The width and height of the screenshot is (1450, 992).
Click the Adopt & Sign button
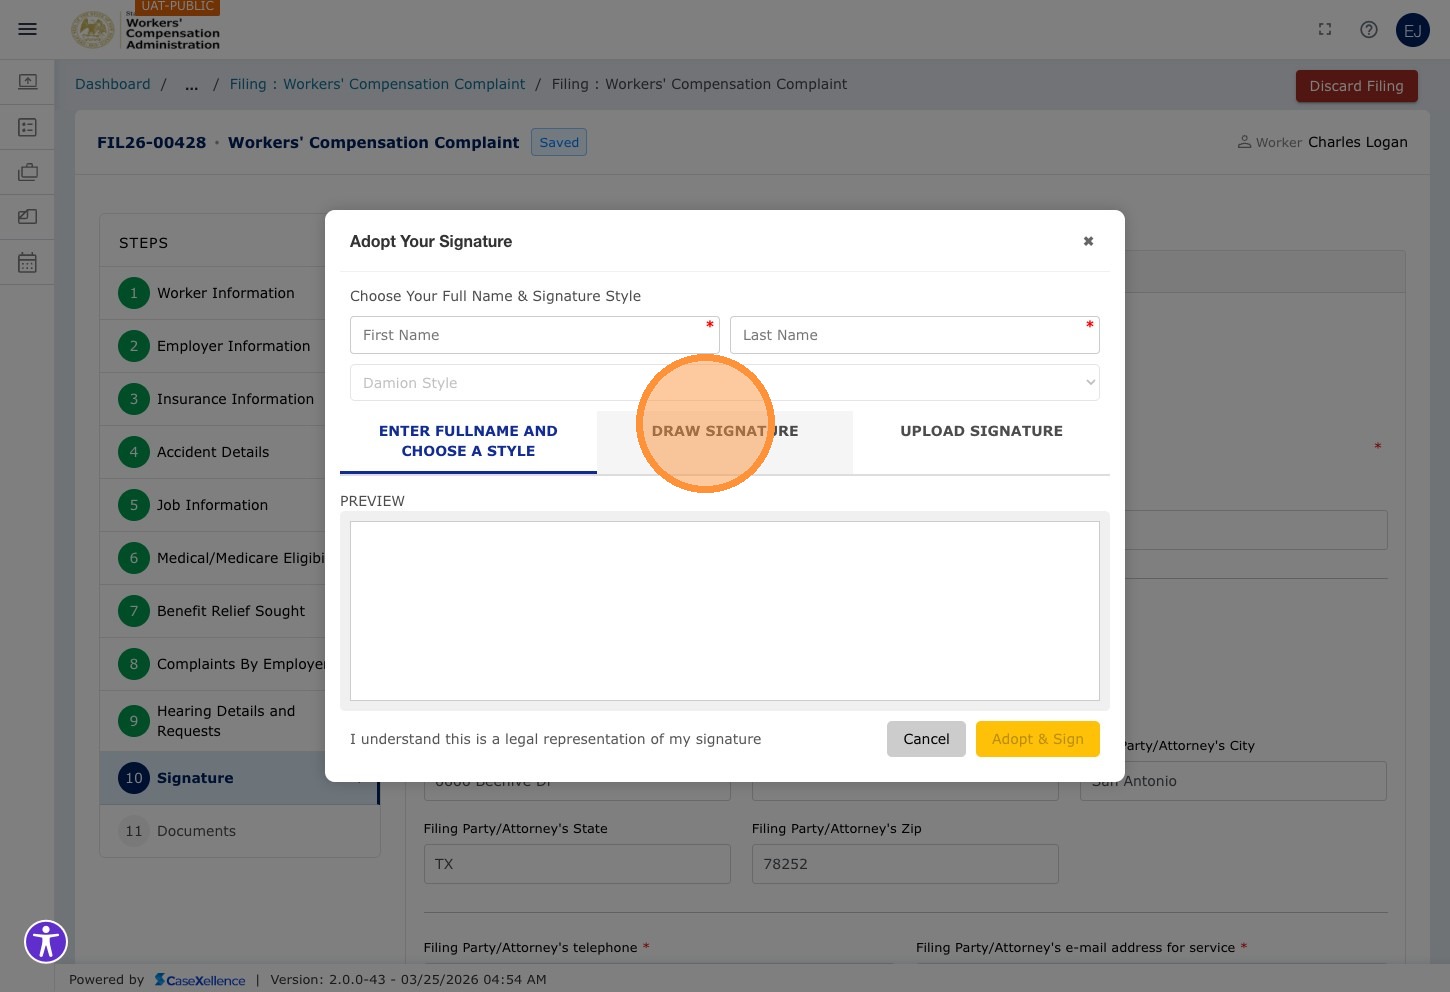coord(1038,739)
